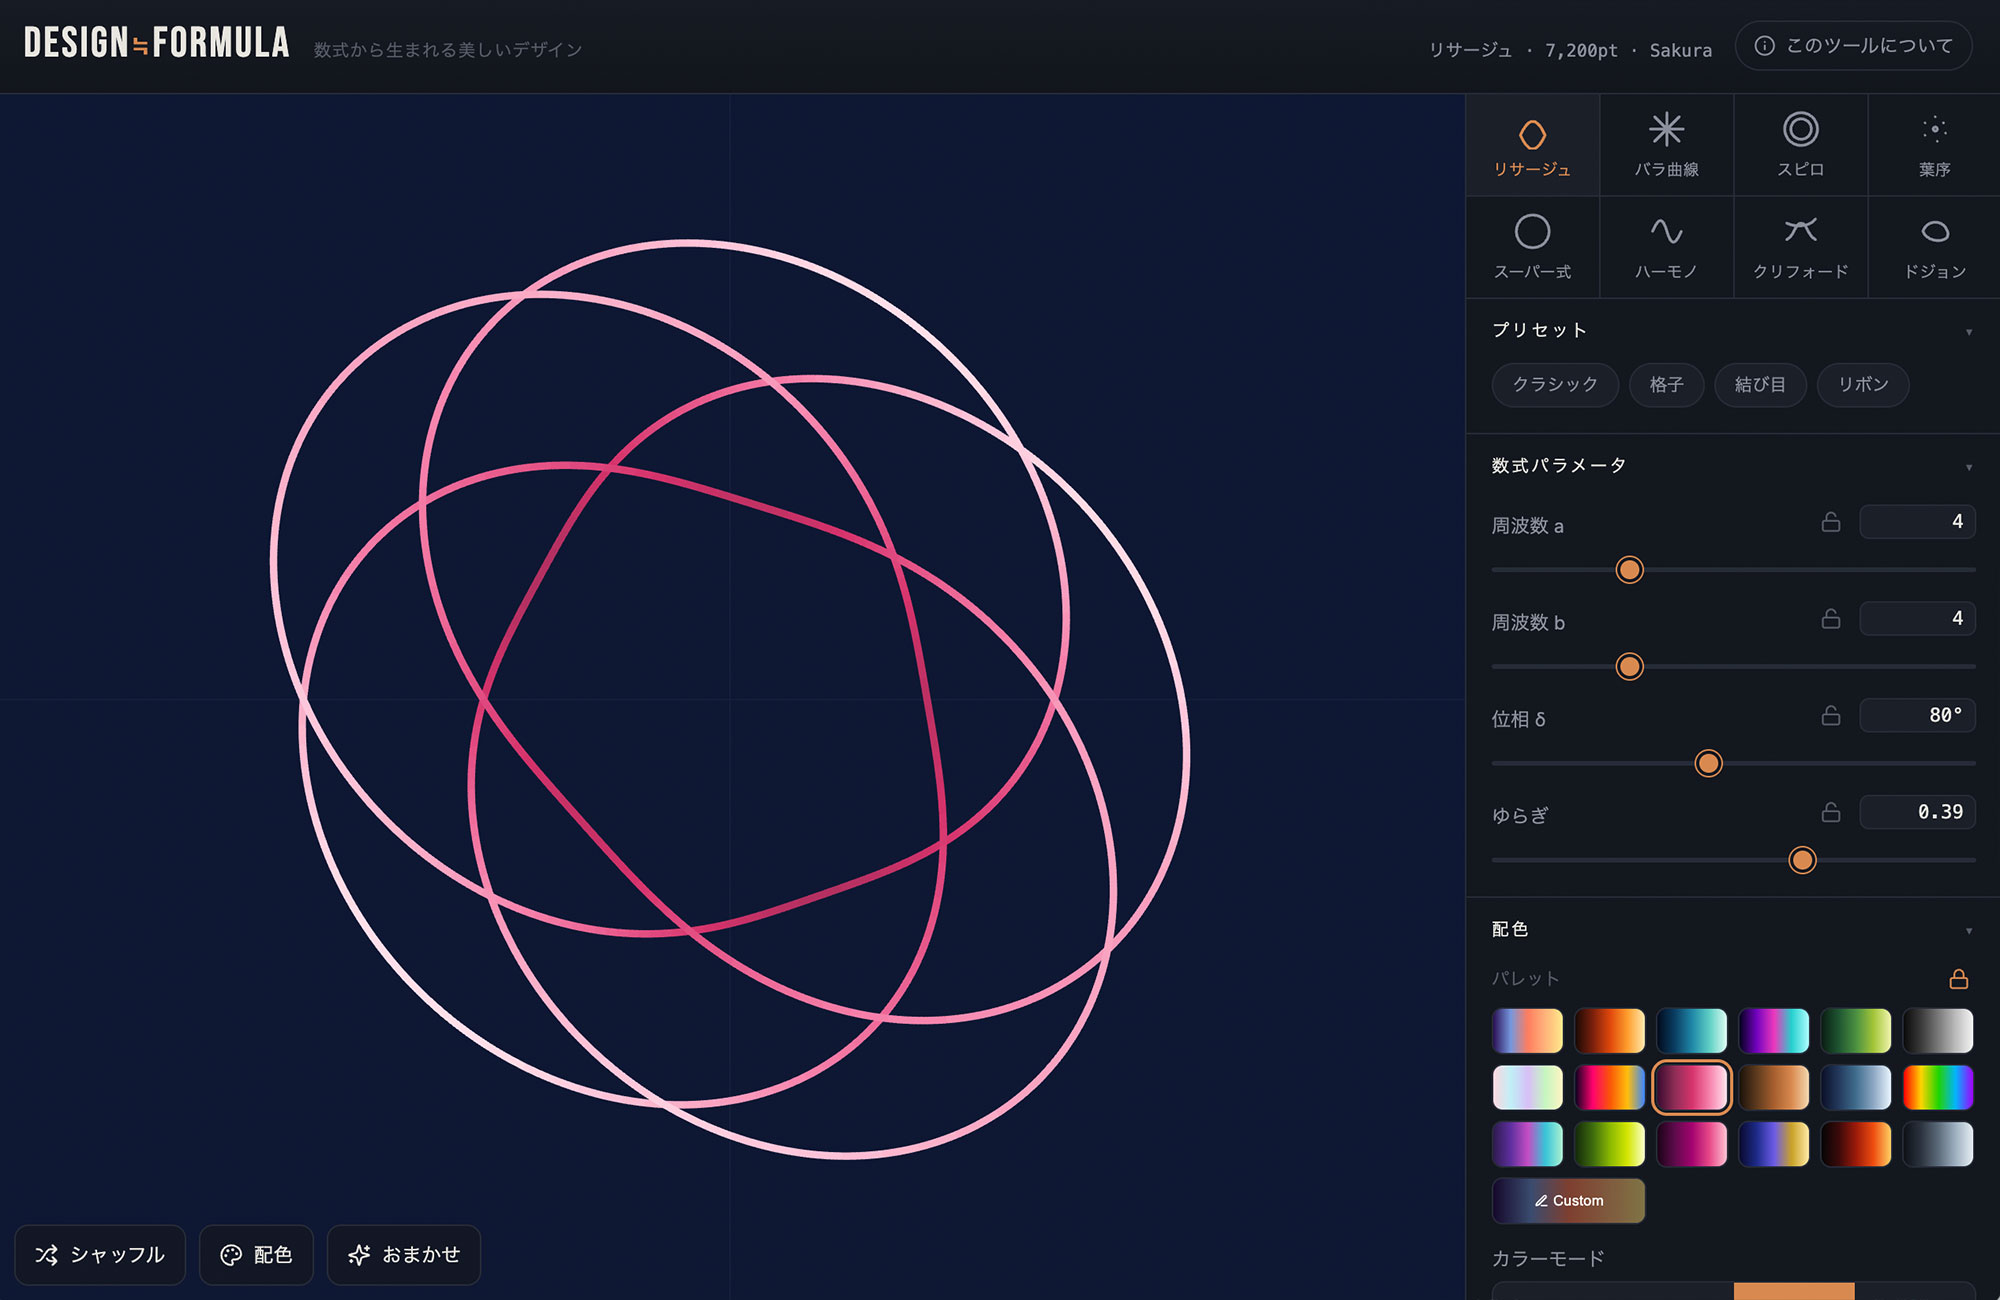2000x1300 pixels.
Task: Select the 葉序 curve type
Action: pos(1934,145)
